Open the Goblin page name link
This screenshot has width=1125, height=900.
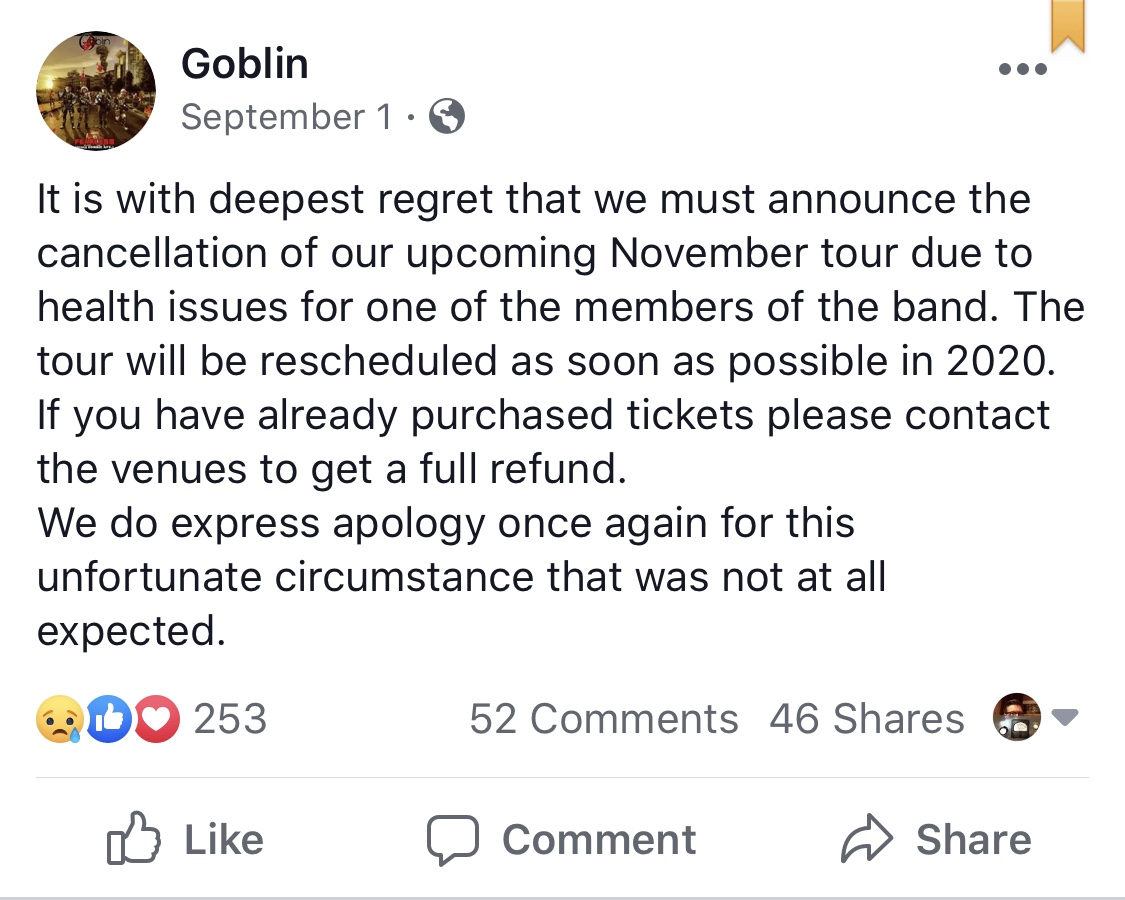point(245,65)
